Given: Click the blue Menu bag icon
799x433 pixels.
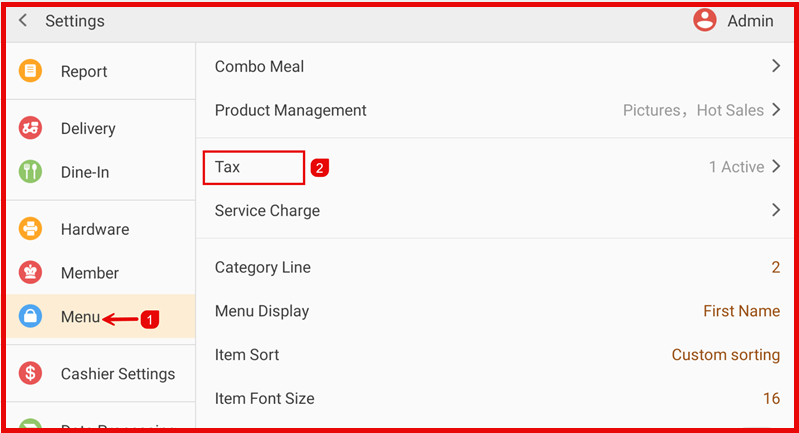Looking at the screenshot, I should [x=31, y=317].
